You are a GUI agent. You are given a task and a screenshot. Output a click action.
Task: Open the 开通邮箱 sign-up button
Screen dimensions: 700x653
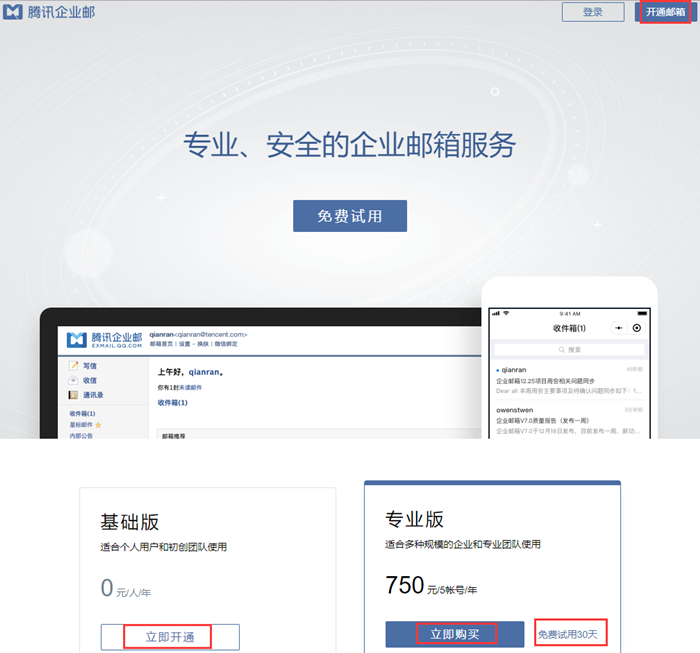664,12
